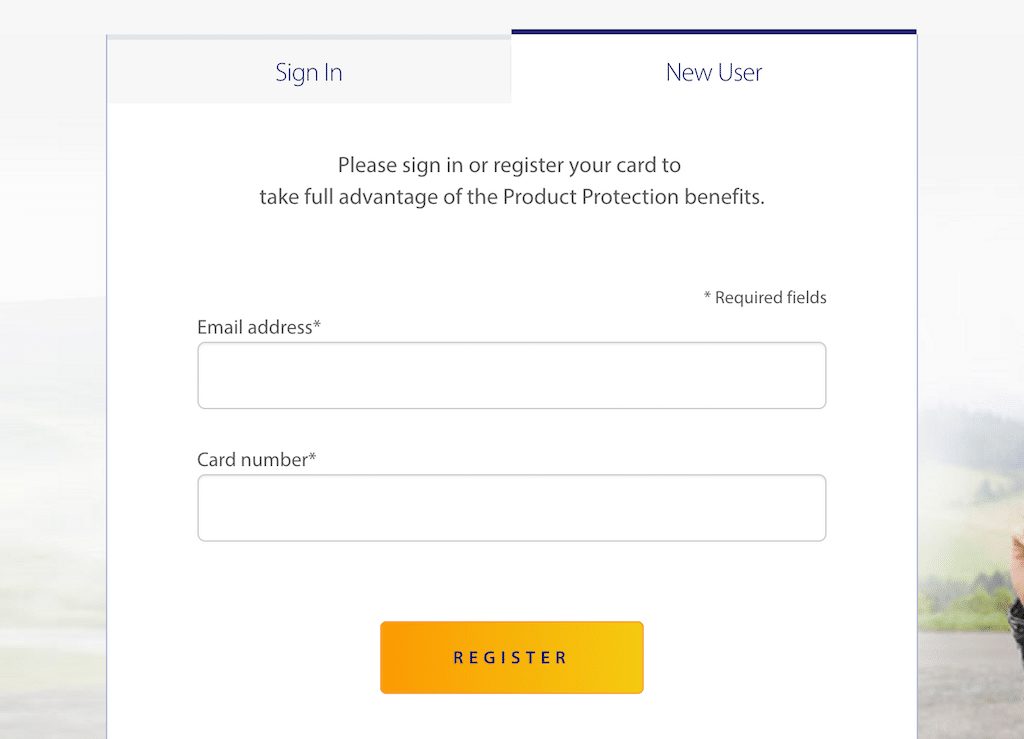This screenshot has width=1024, height=739.
Task: Switch to the Sign In tab
Action: click(309, 72)
